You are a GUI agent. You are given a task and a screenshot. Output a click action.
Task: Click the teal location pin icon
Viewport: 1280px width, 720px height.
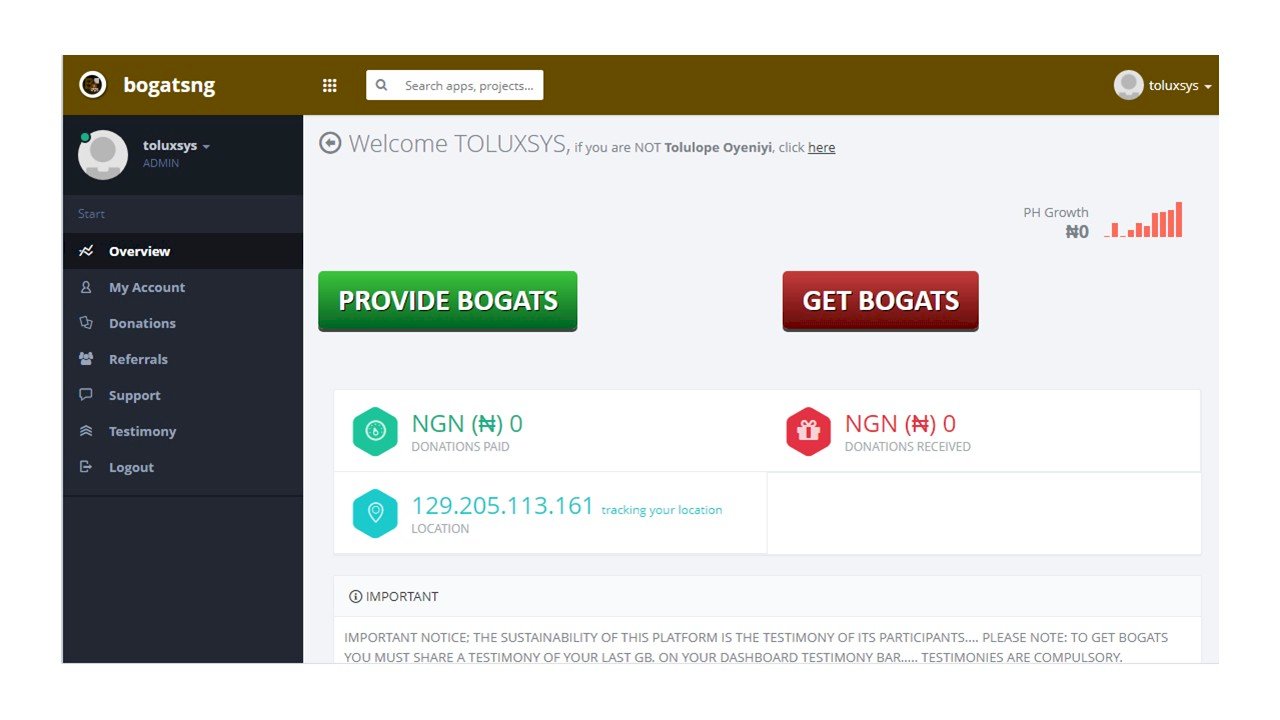coord(375,513)
